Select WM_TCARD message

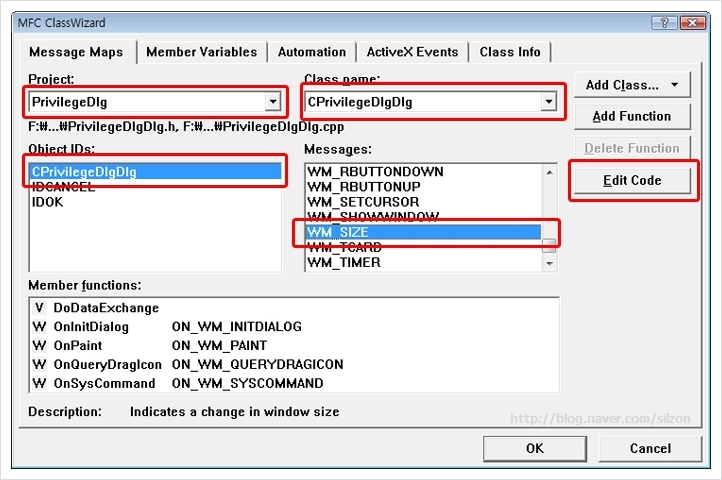point(424,247)
